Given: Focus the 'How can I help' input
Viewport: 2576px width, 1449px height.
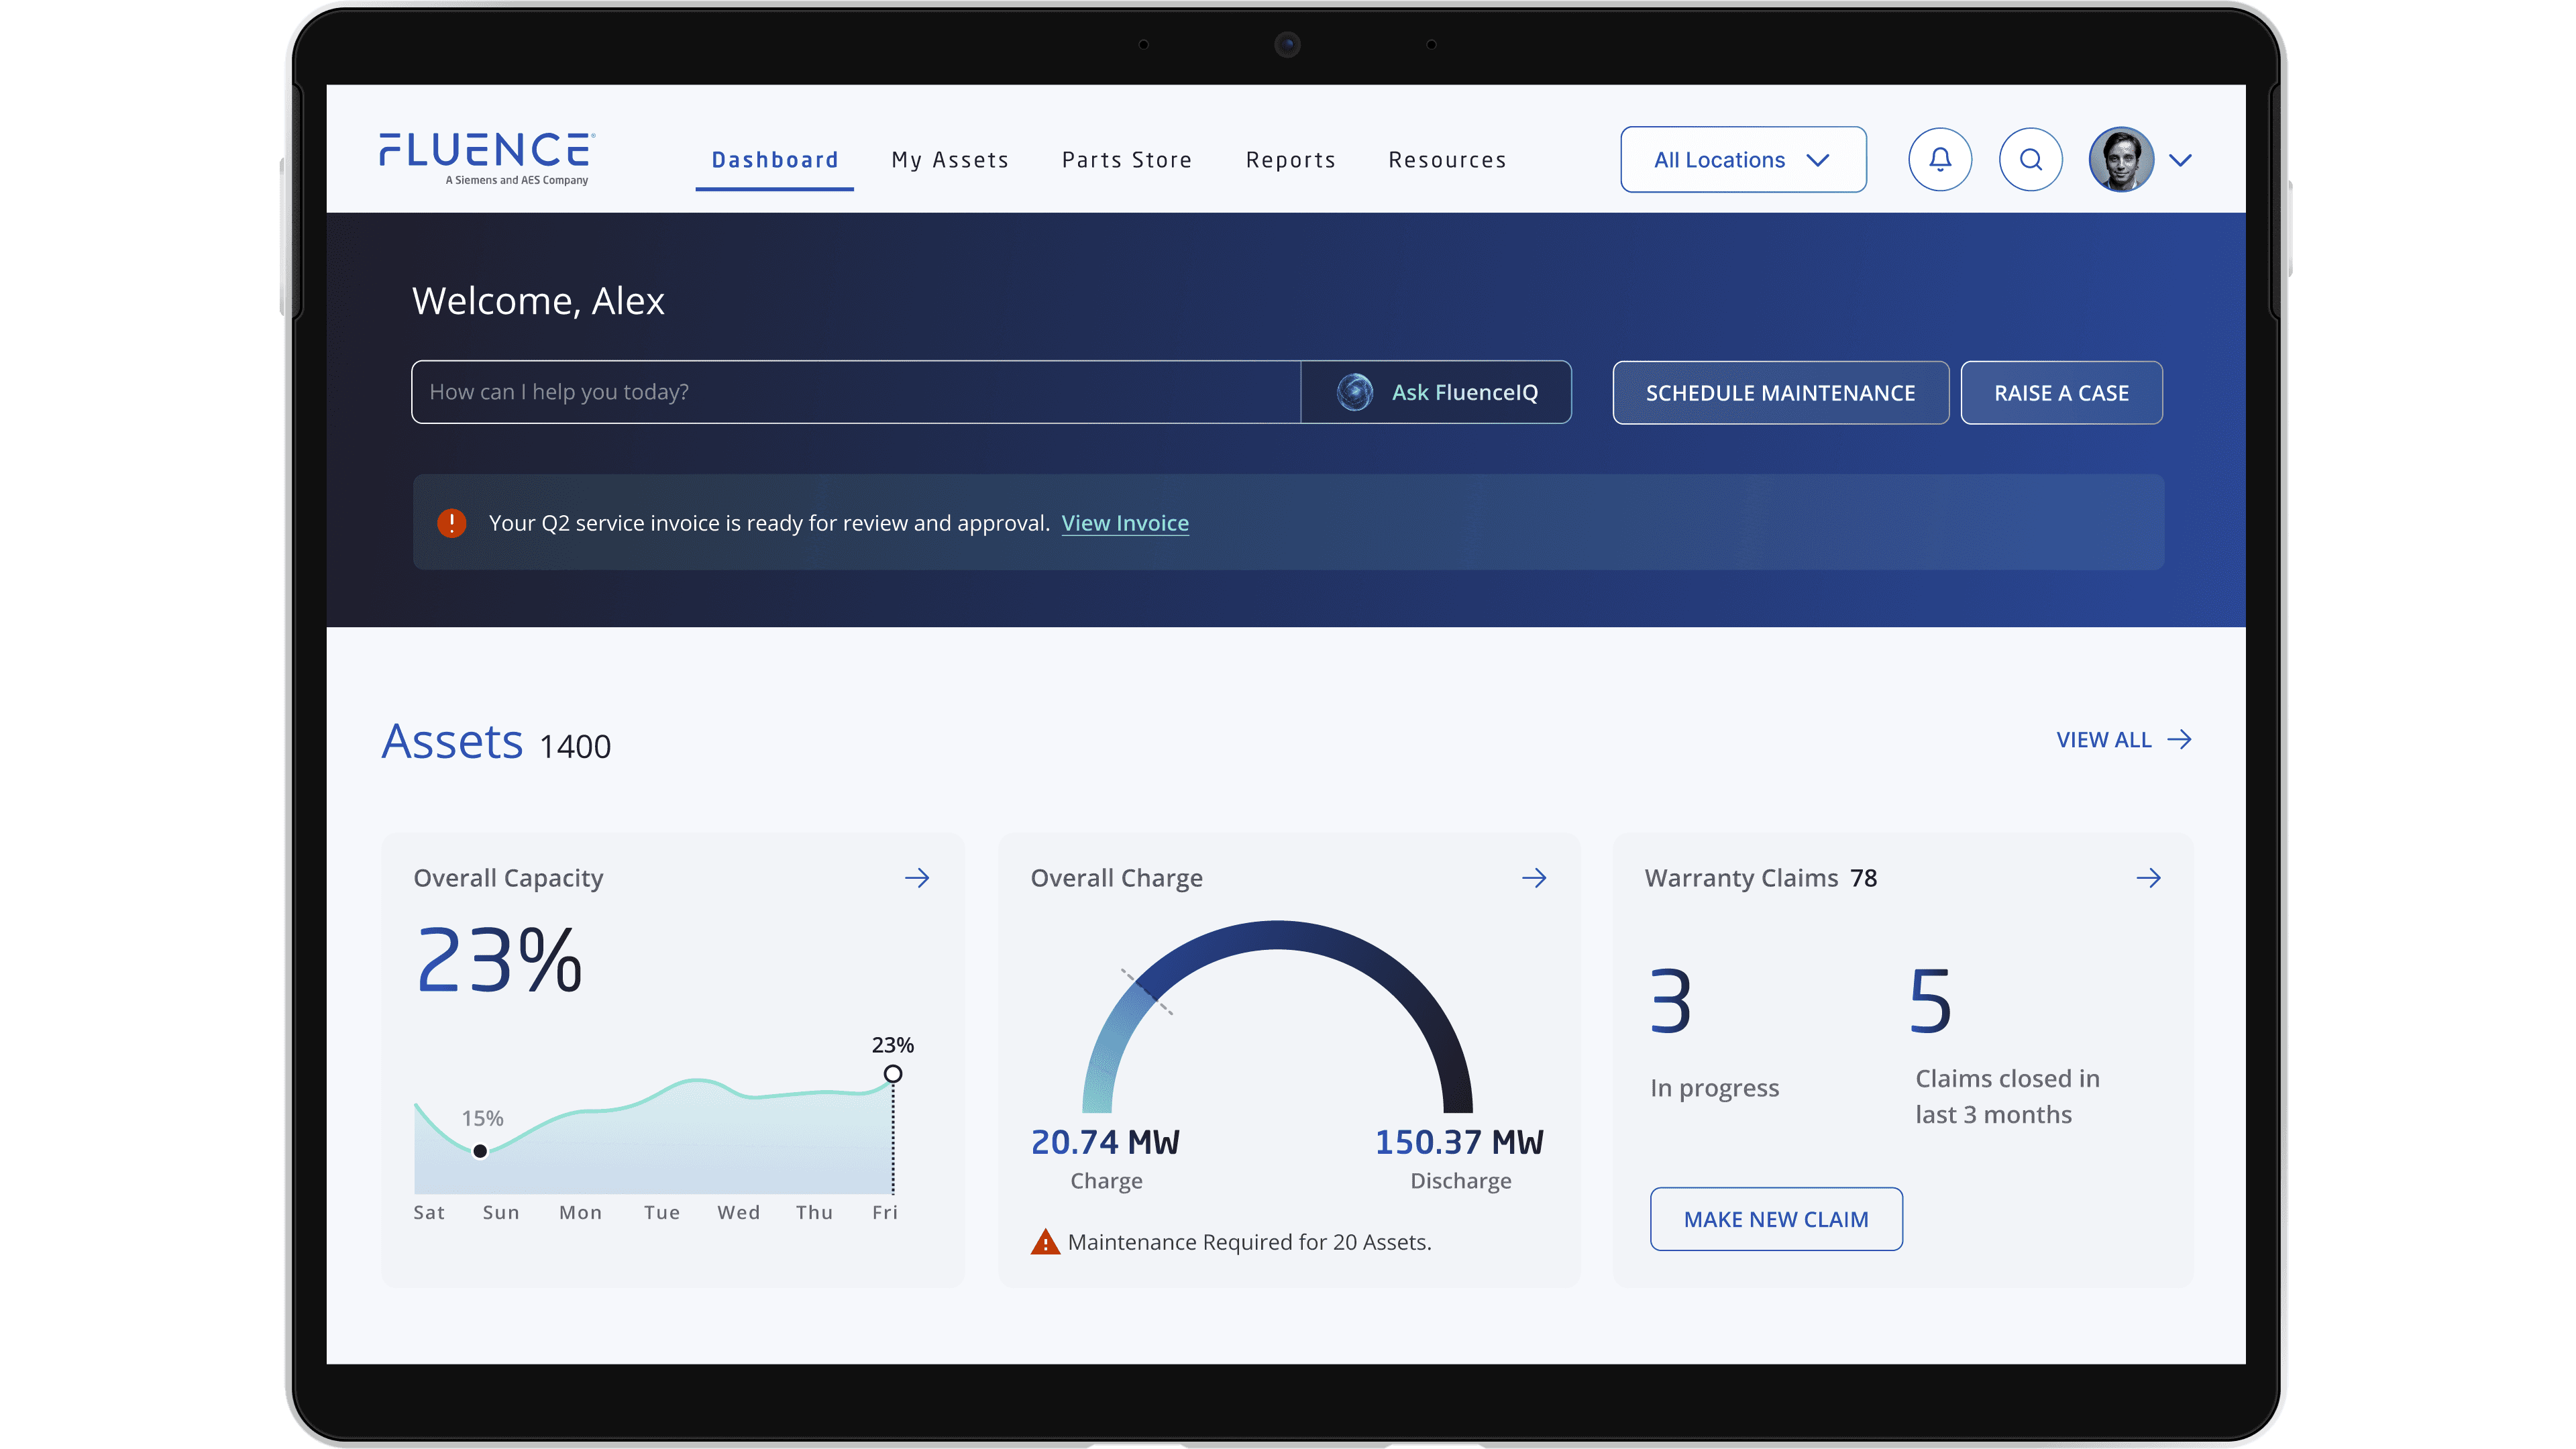Looking at the screenshot, I should click(855, 392).
